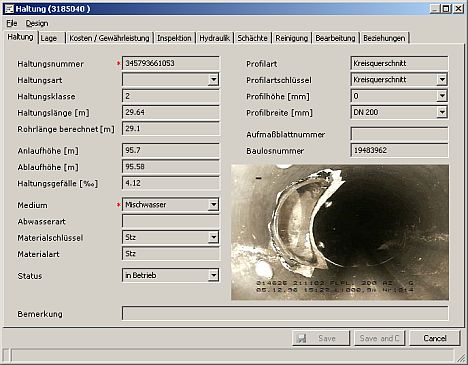Click the Save button
This screenshot has width=468, height=365.
(321, 338)
